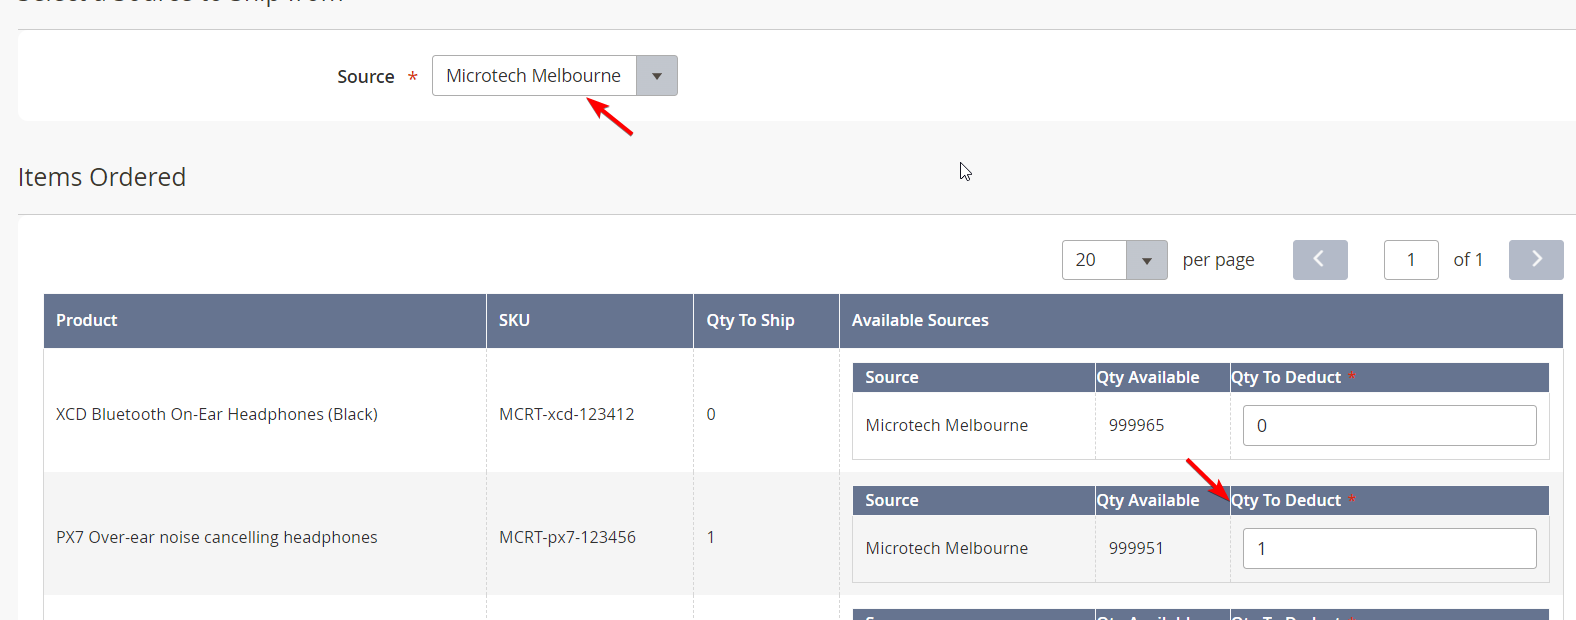
Task: Click SKU MCRT-px7-123456
Action: coord(567,537)
